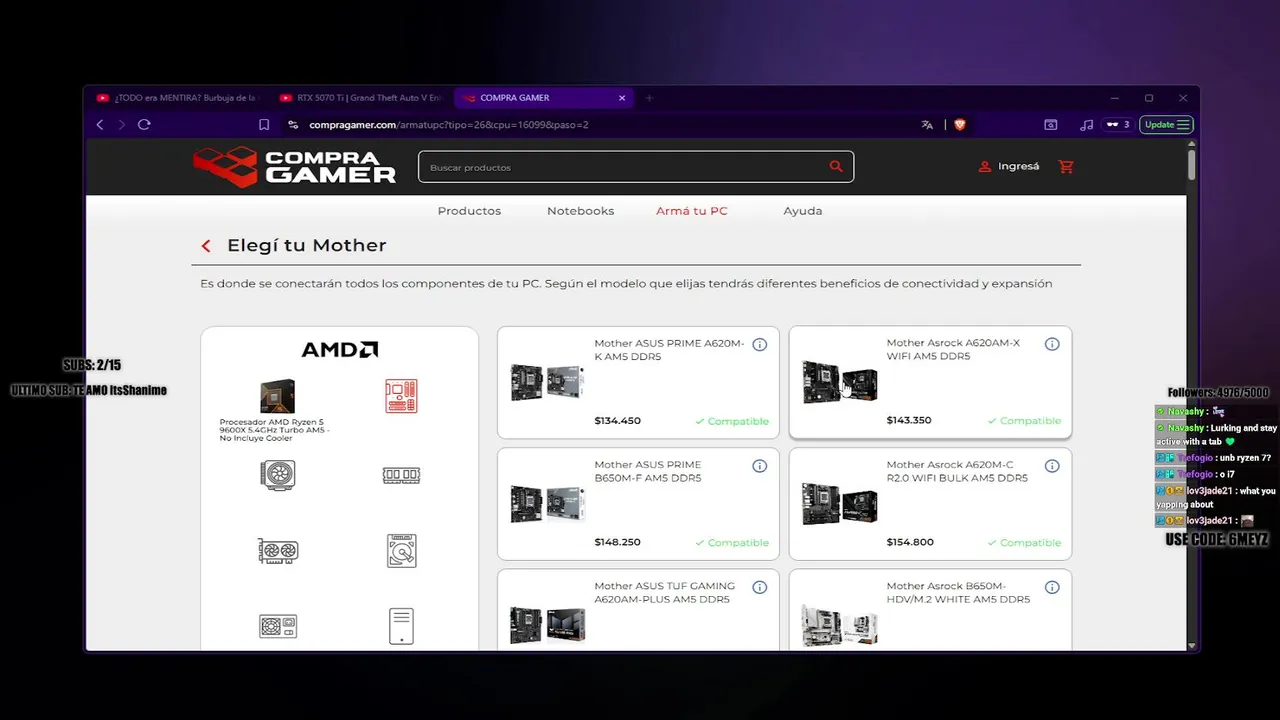Click the compragamer.com address bar URL
The height and width of the screenshot is (720, 1280).
pos(448,125)
